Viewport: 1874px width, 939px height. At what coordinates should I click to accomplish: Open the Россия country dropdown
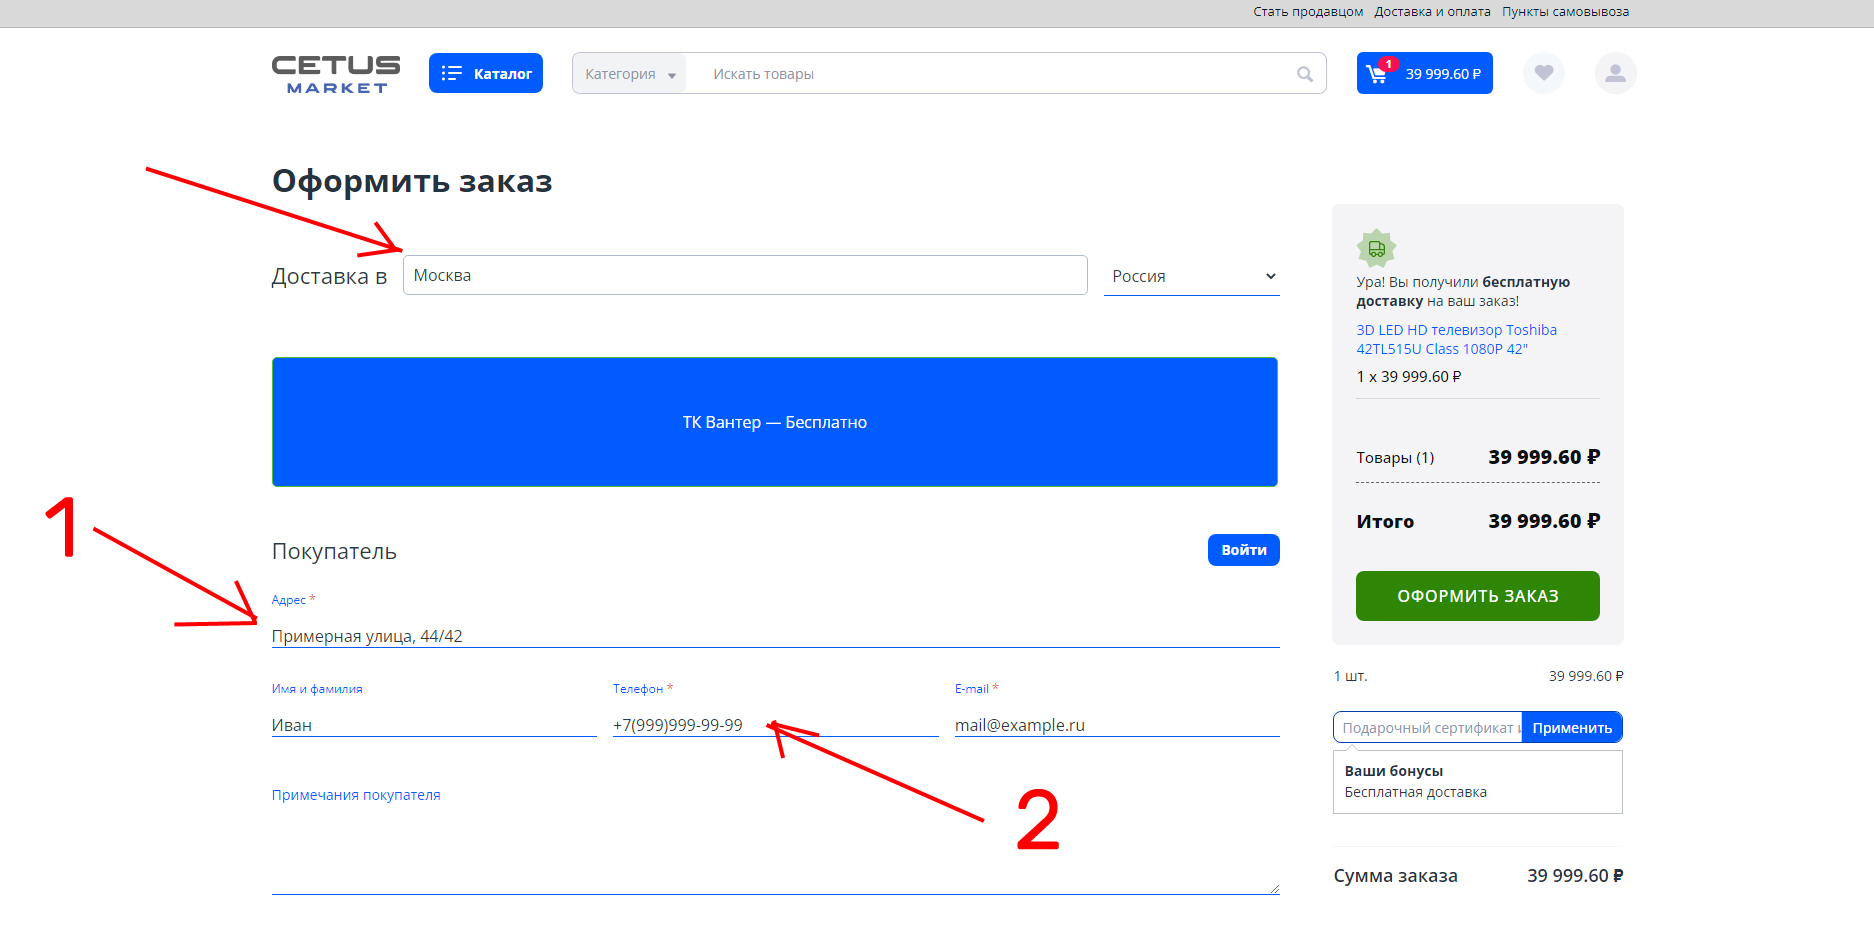click(1191, 276)
